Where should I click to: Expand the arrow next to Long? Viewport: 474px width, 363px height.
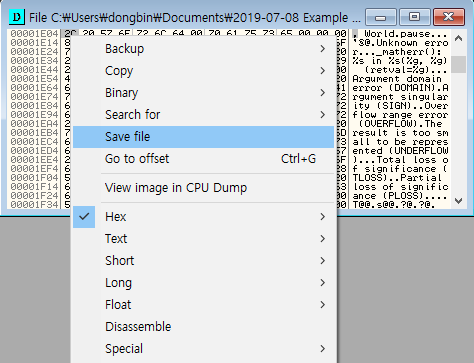322,283
